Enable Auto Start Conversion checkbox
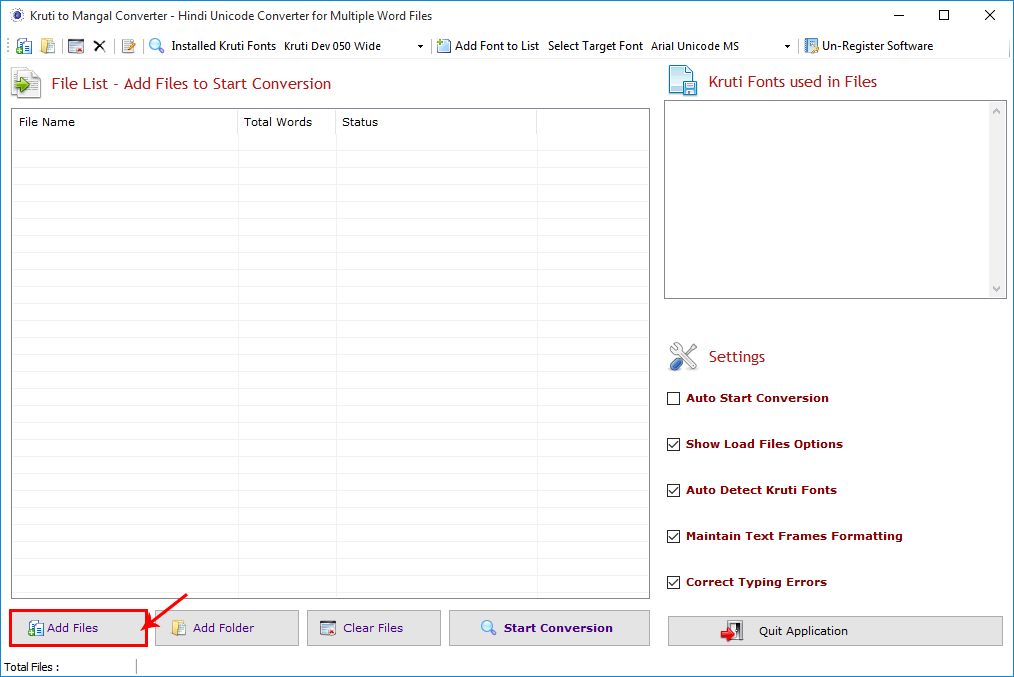This screenshot has width=1014, height=677. click(673, 398)
